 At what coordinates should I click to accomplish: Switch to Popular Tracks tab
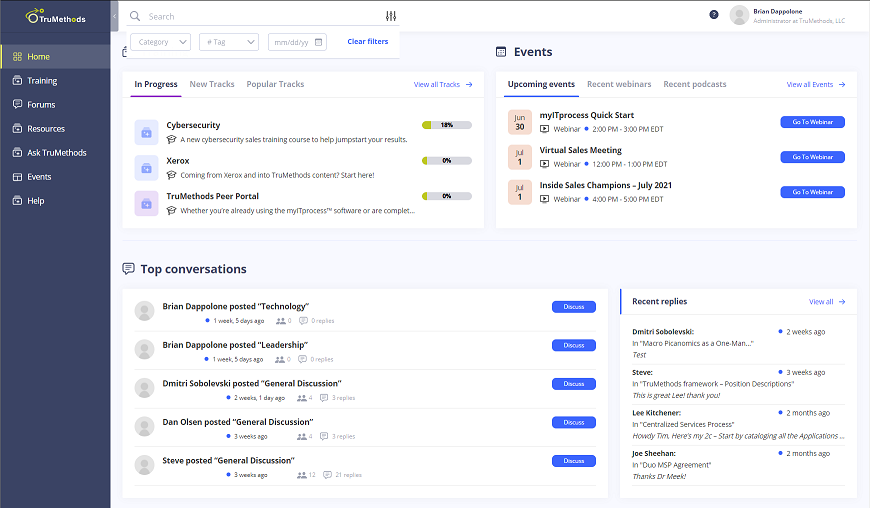coord(275,84)
